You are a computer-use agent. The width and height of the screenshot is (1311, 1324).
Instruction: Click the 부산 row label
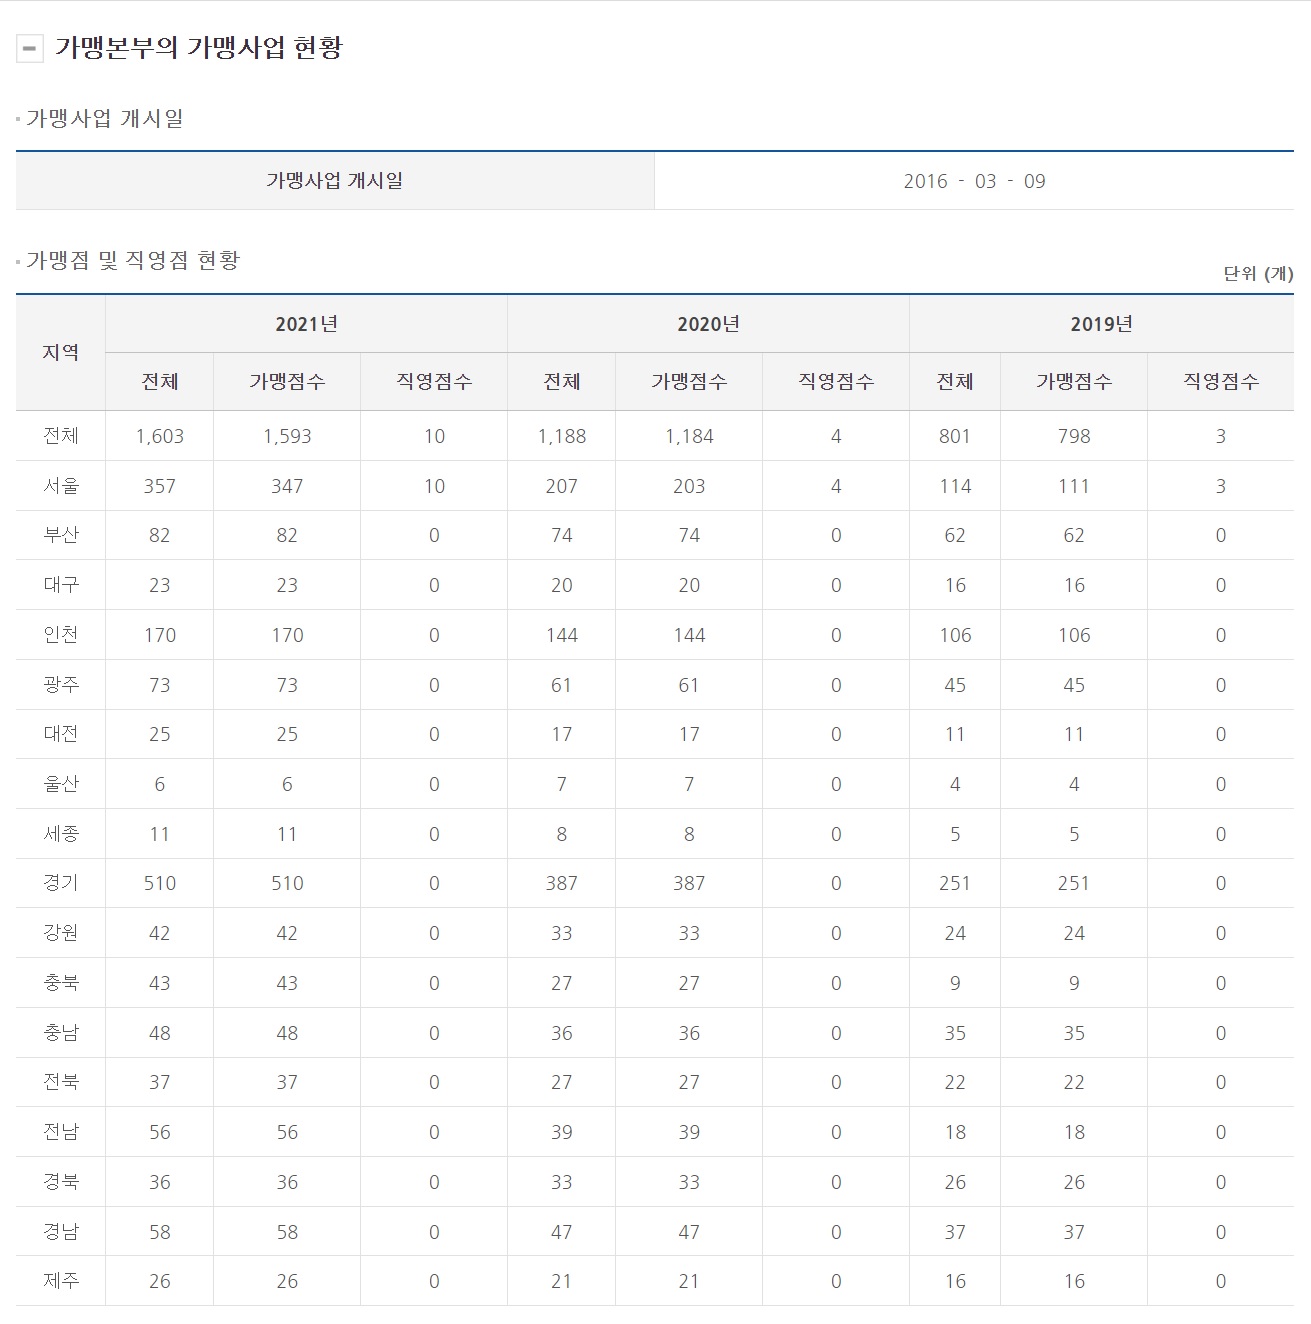(x=61, y=535)
